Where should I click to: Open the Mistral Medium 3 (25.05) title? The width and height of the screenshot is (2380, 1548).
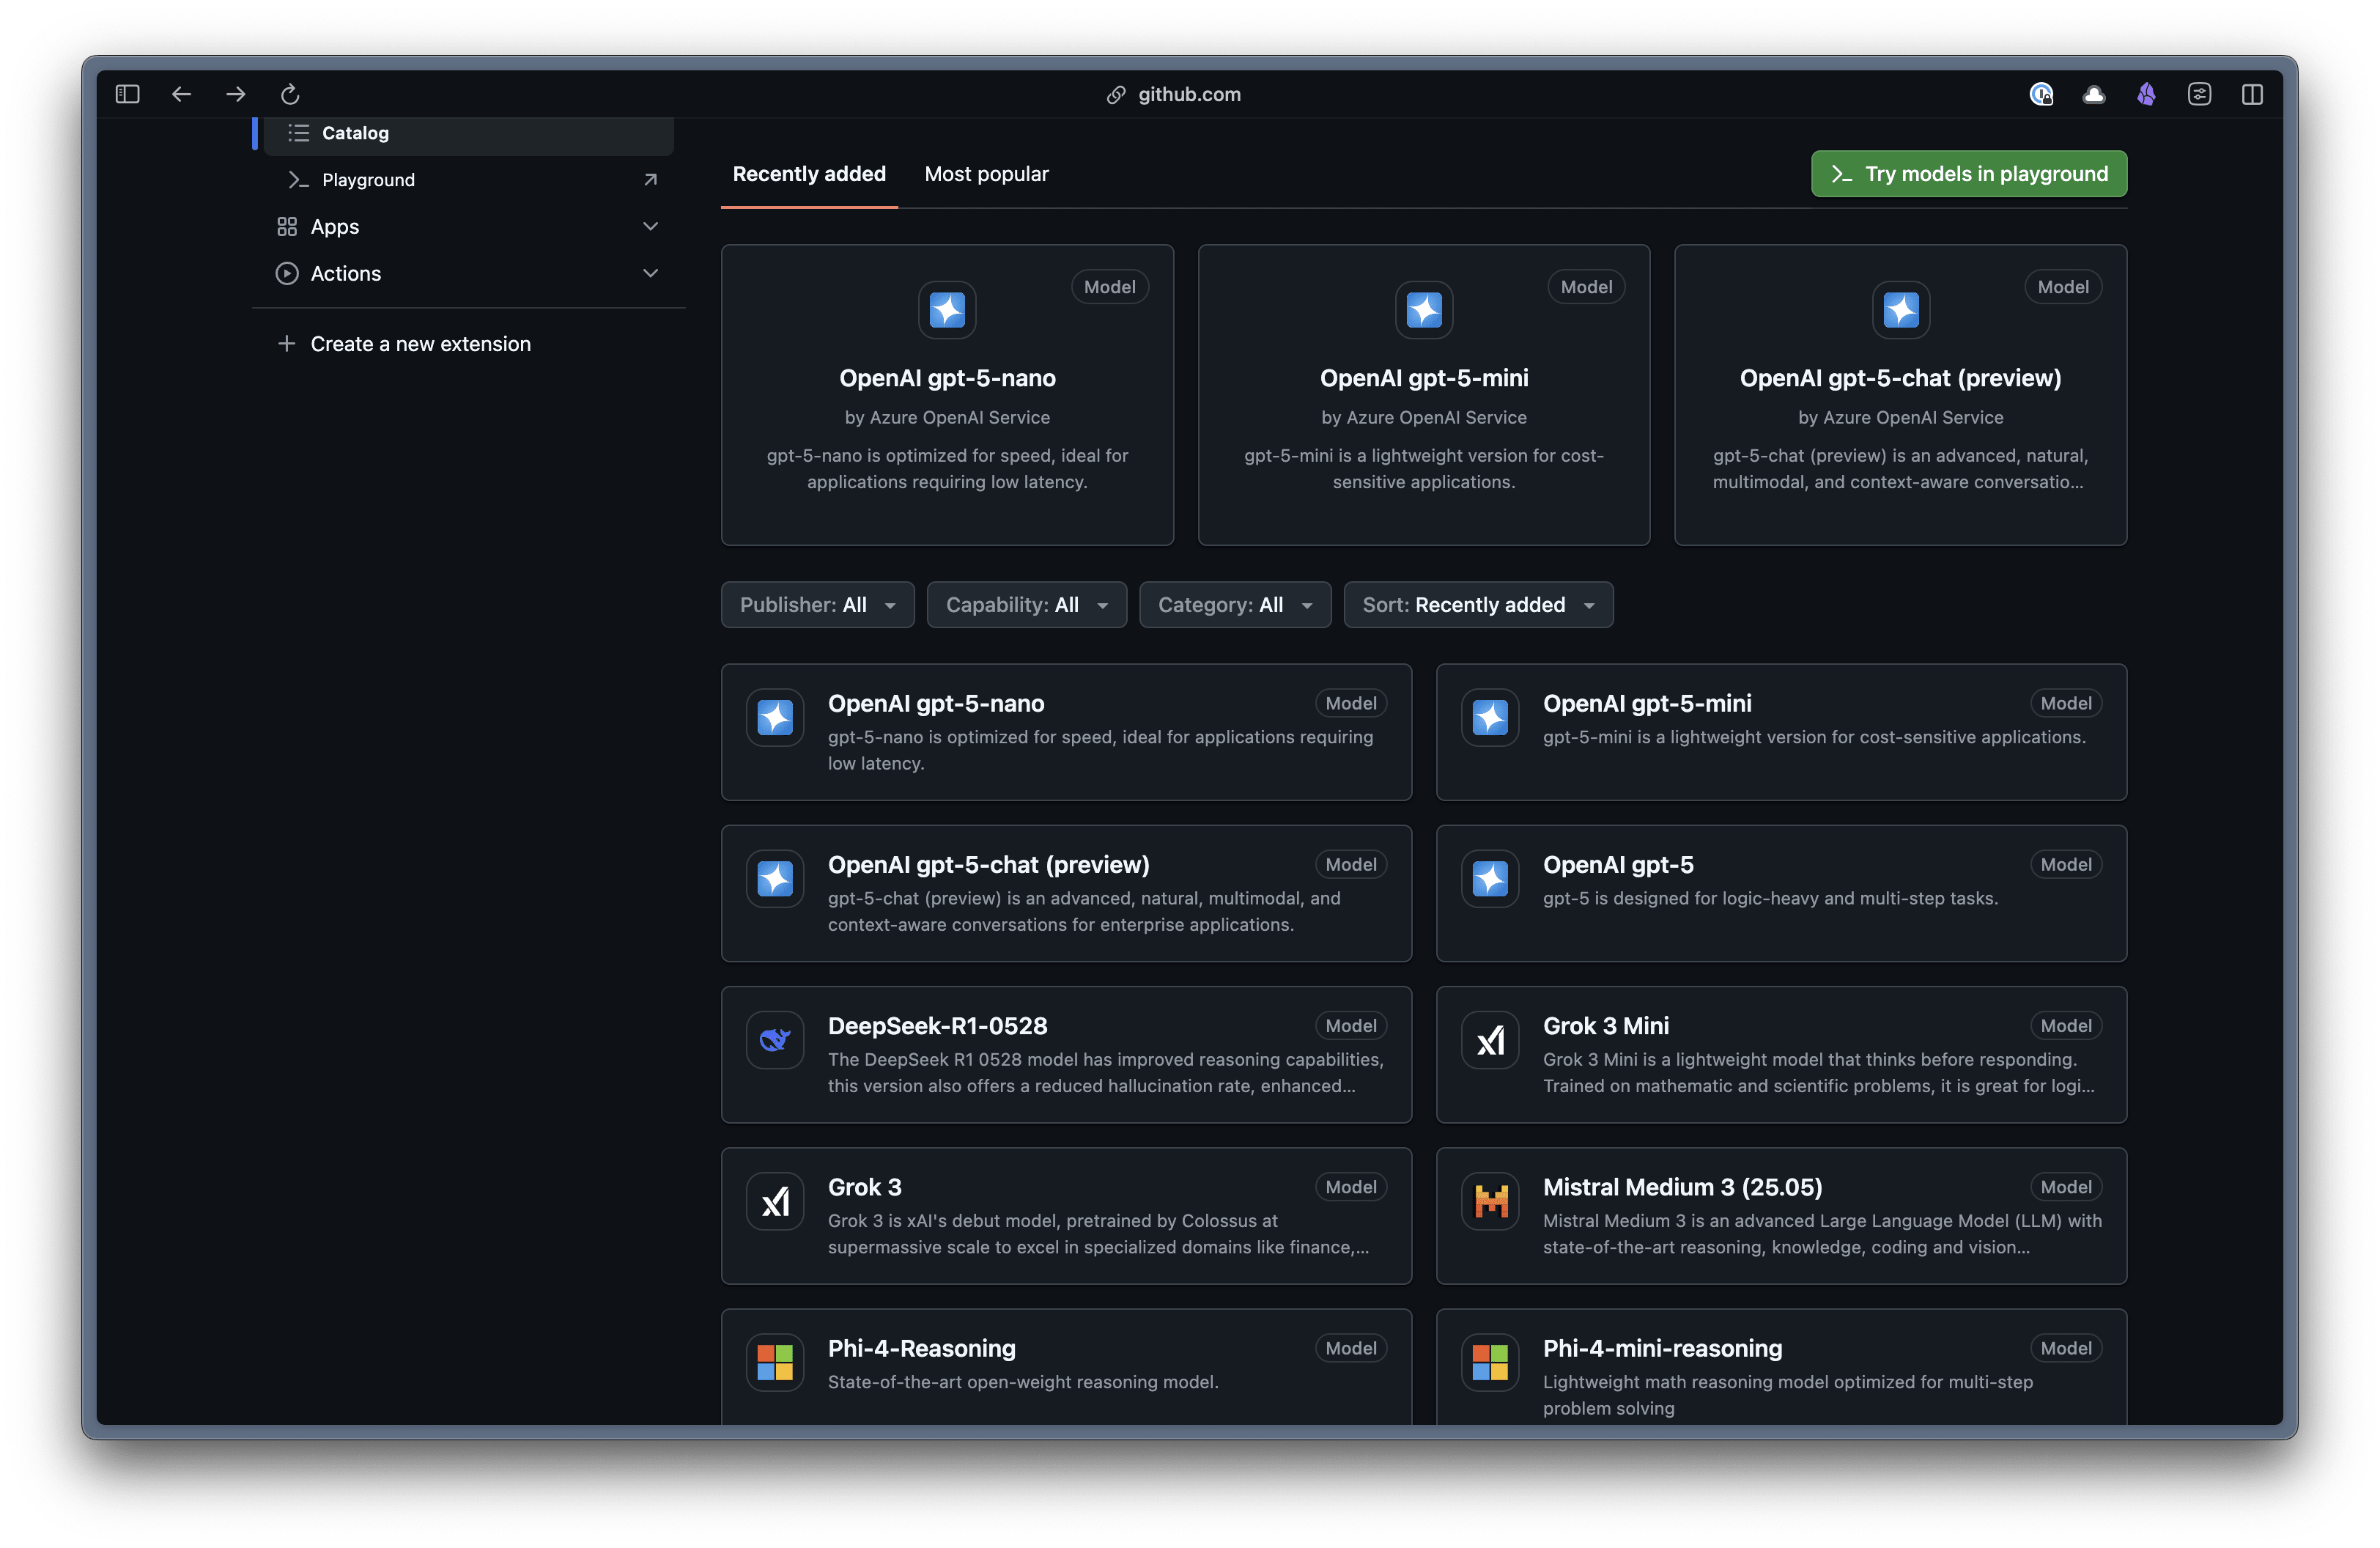pyautogui.click(x=1682, y=1187)
